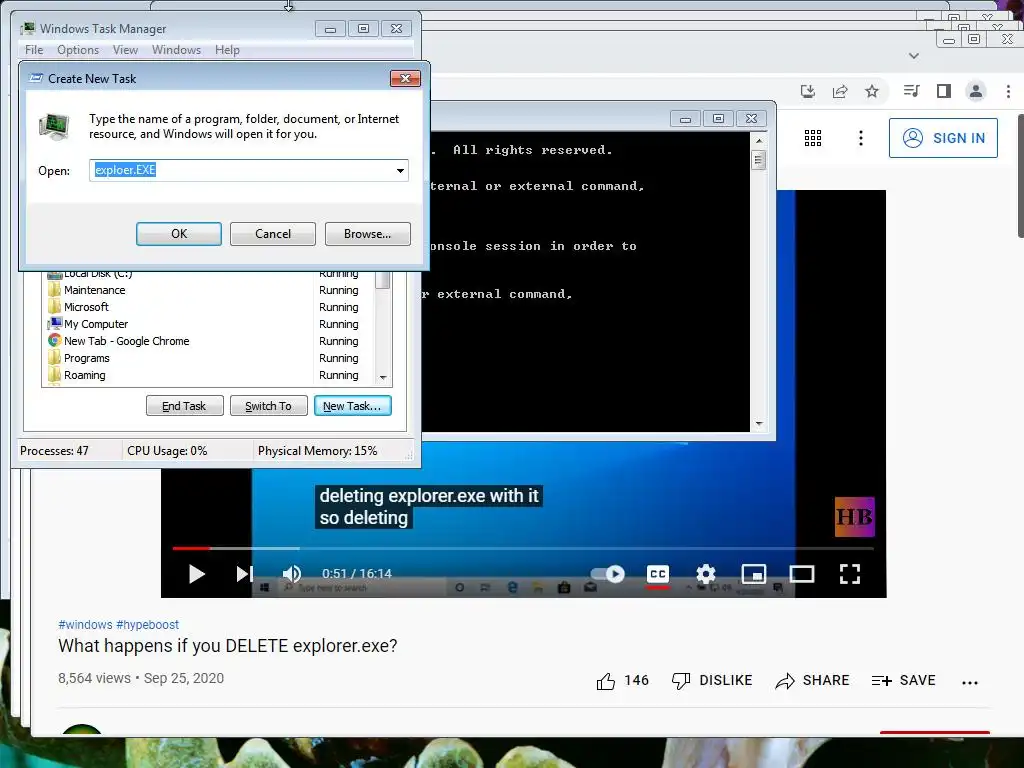Image resolution: width=1024 pixels, height=768 pixels.
Task: Toggle closed captions CC button
Action: (658, 574)
